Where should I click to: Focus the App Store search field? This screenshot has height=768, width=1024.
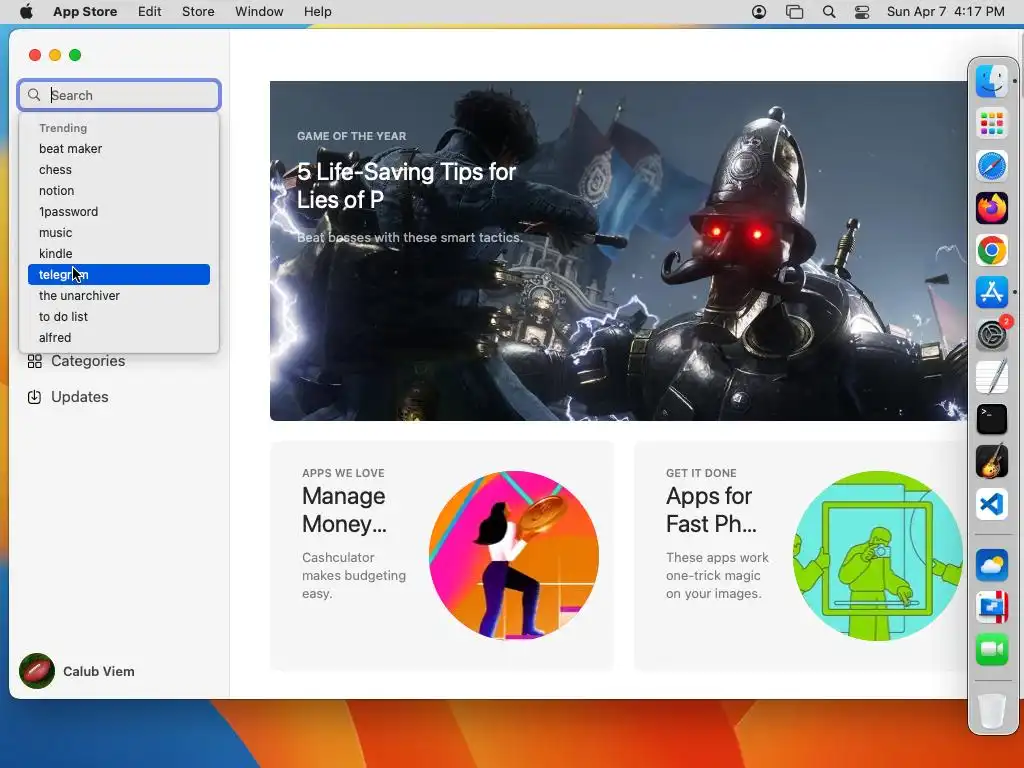click(x=119, y=95)
